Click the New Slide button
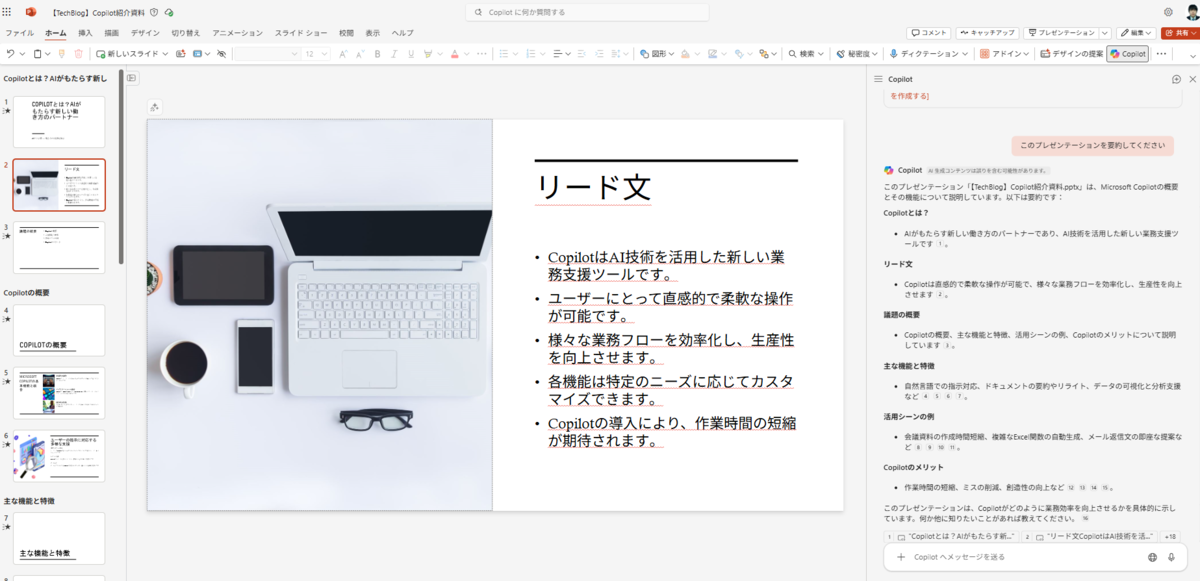 point(127,54)
